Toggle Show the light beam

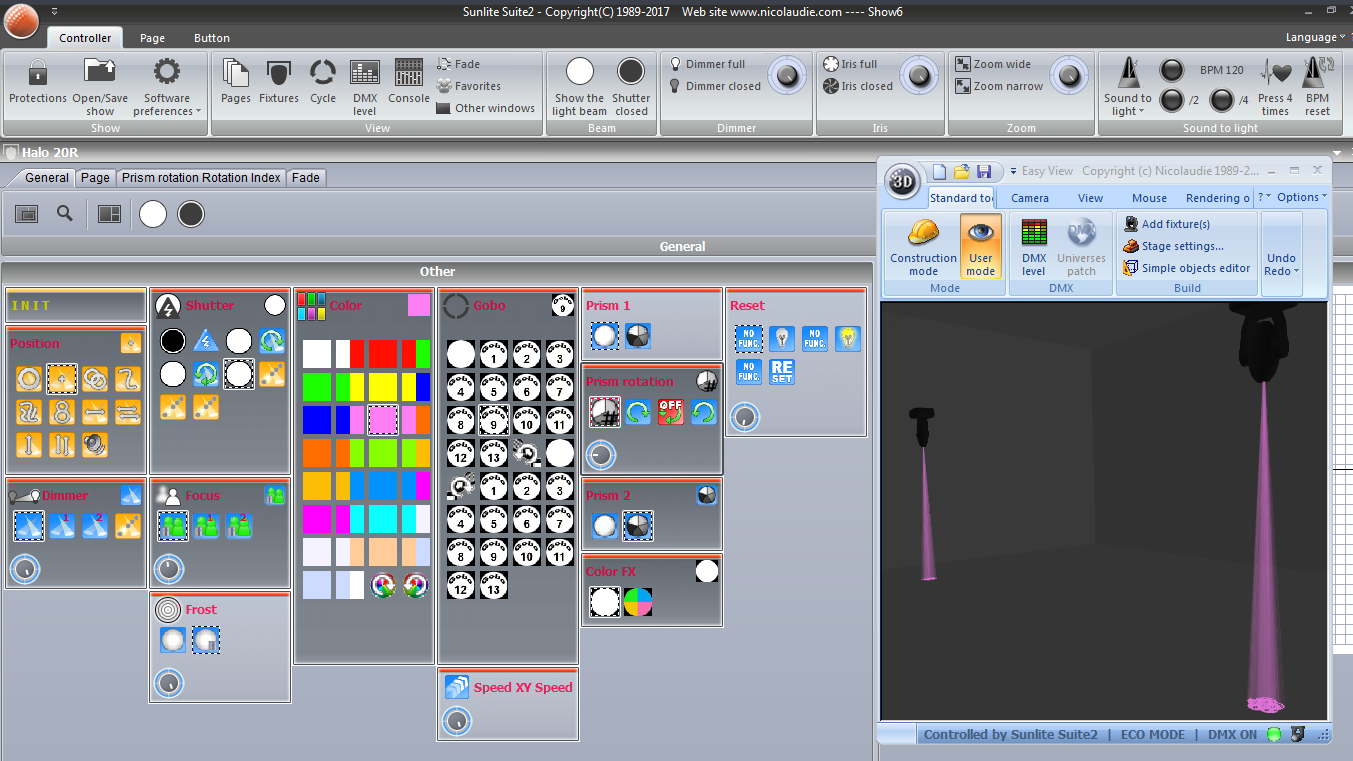tap(579, 87)
